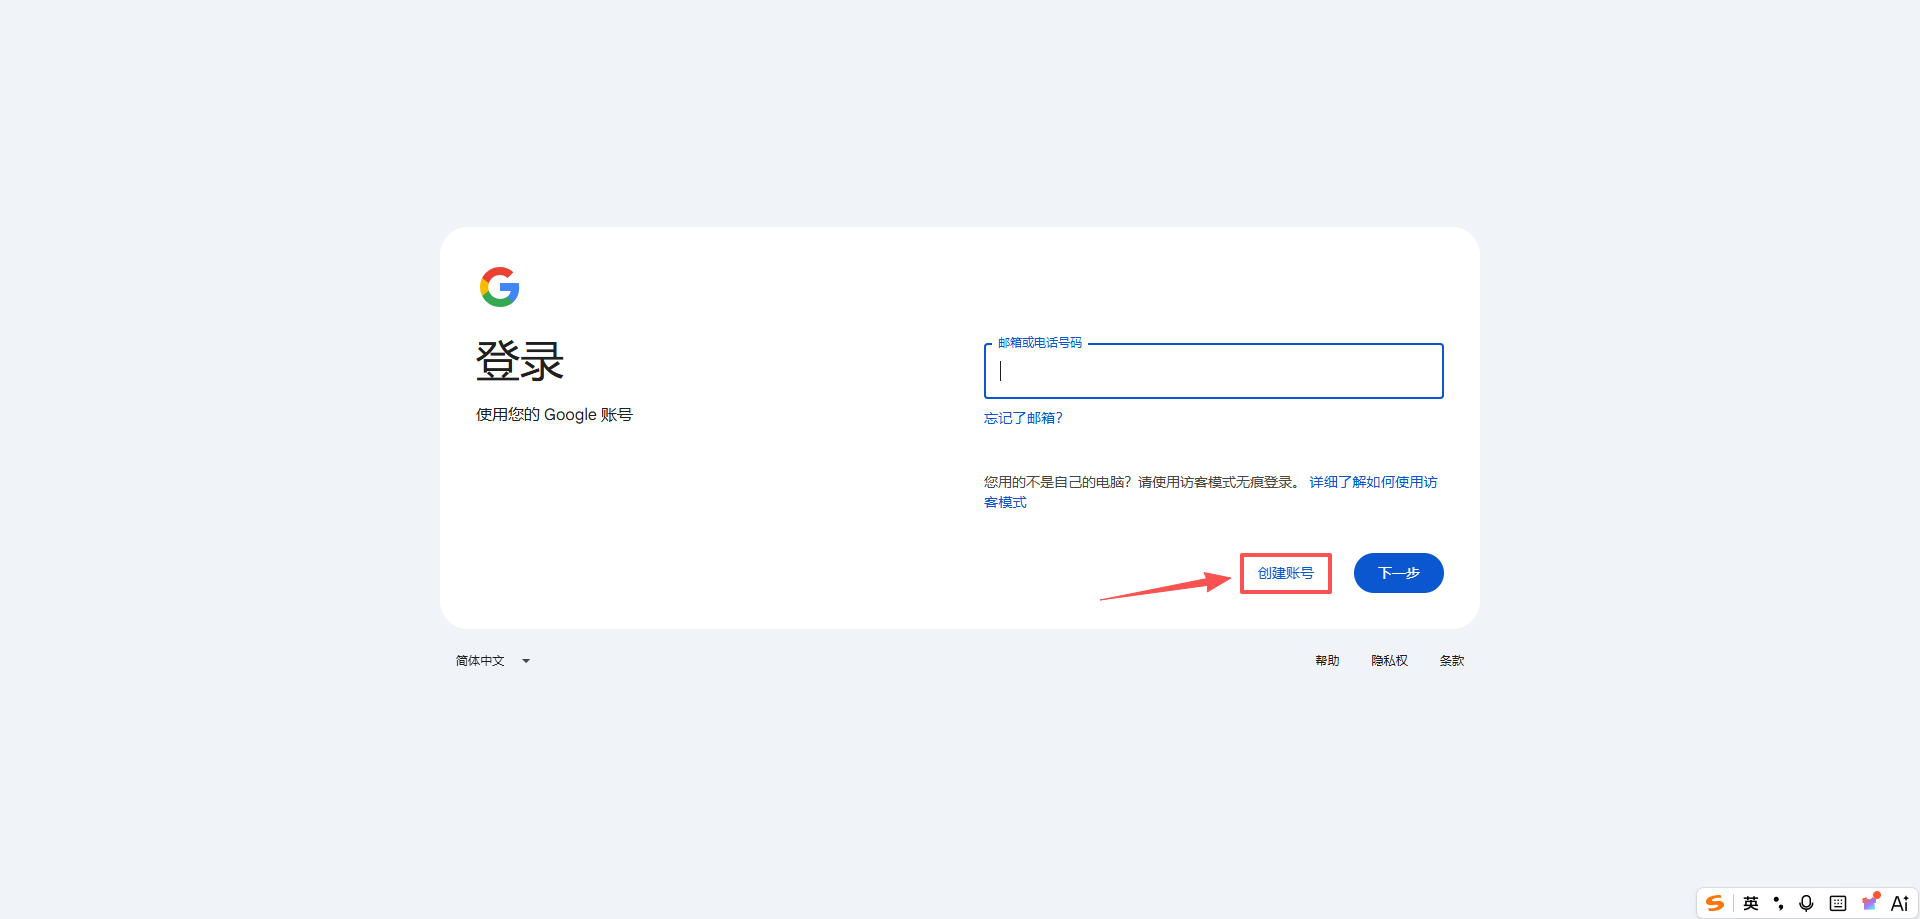Open the Sogou input method logo menu
Image resolution: width=1920 pixels, height=919 pixels.
point(1715,903)
